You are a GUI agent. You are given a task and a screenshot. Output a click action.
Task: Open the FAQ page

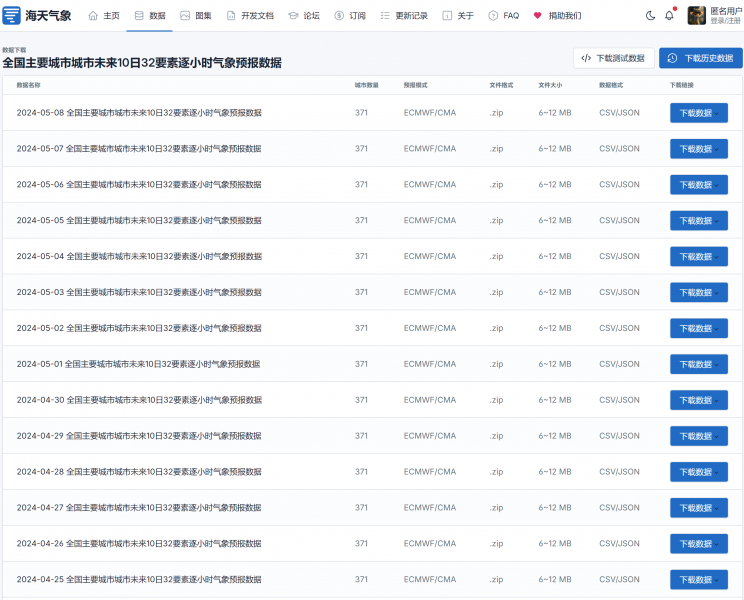tap(503, 16)
